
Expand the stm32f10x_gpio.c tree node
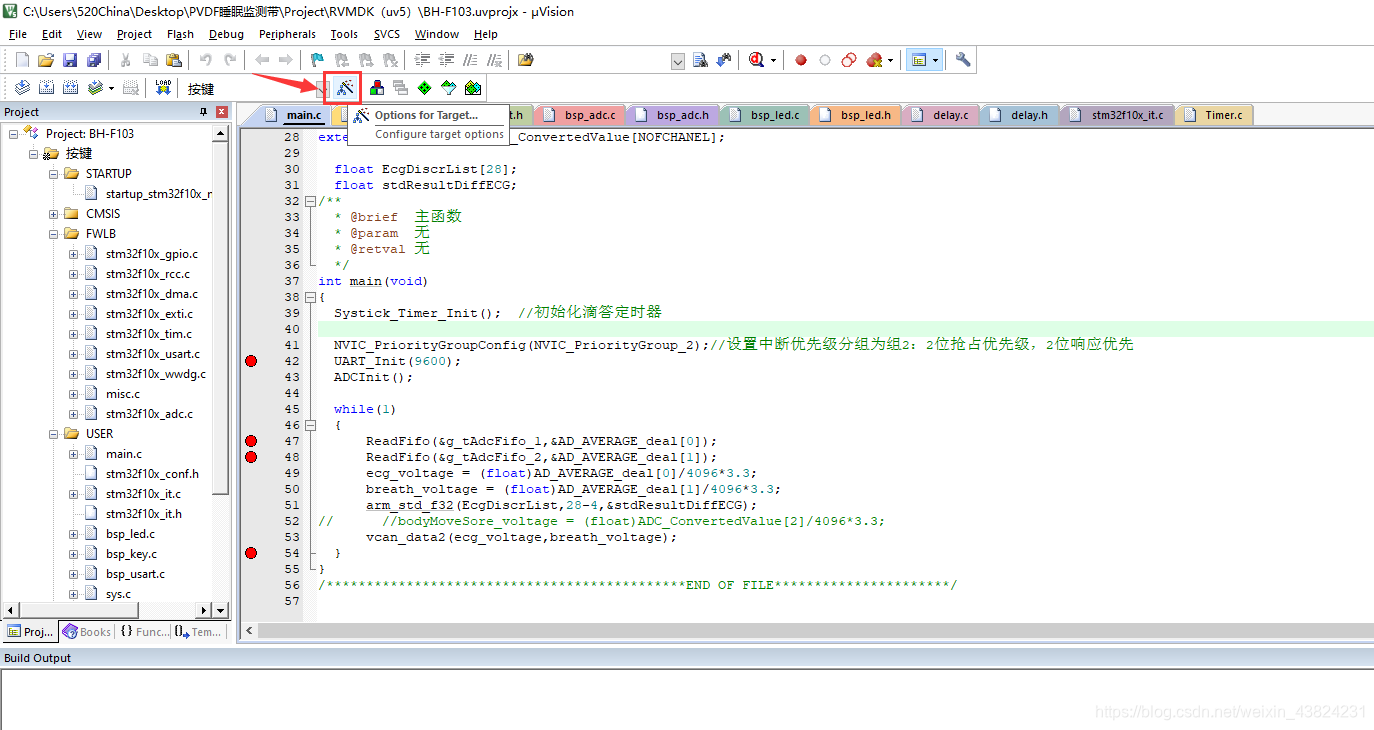tap(73, 254)
